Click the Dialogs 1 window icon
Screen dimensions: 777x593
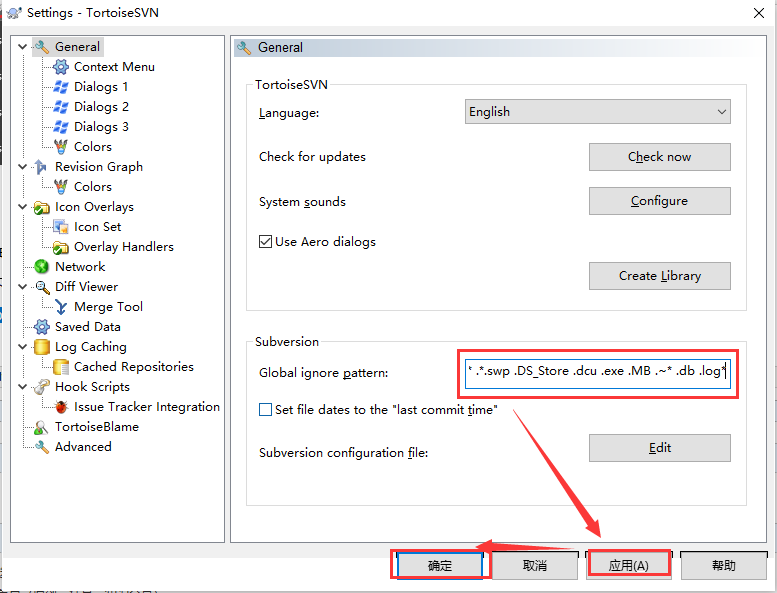tap(60, 87)
